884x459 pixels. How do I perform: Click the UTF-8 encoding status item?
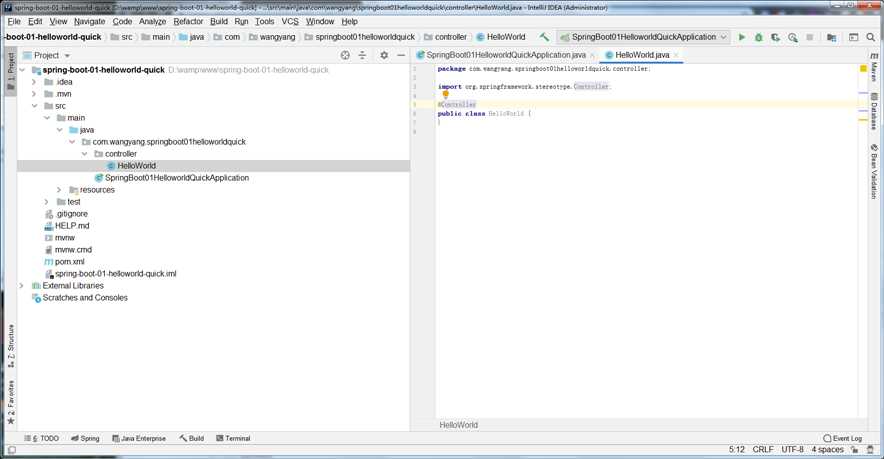[x=792, y=449]
